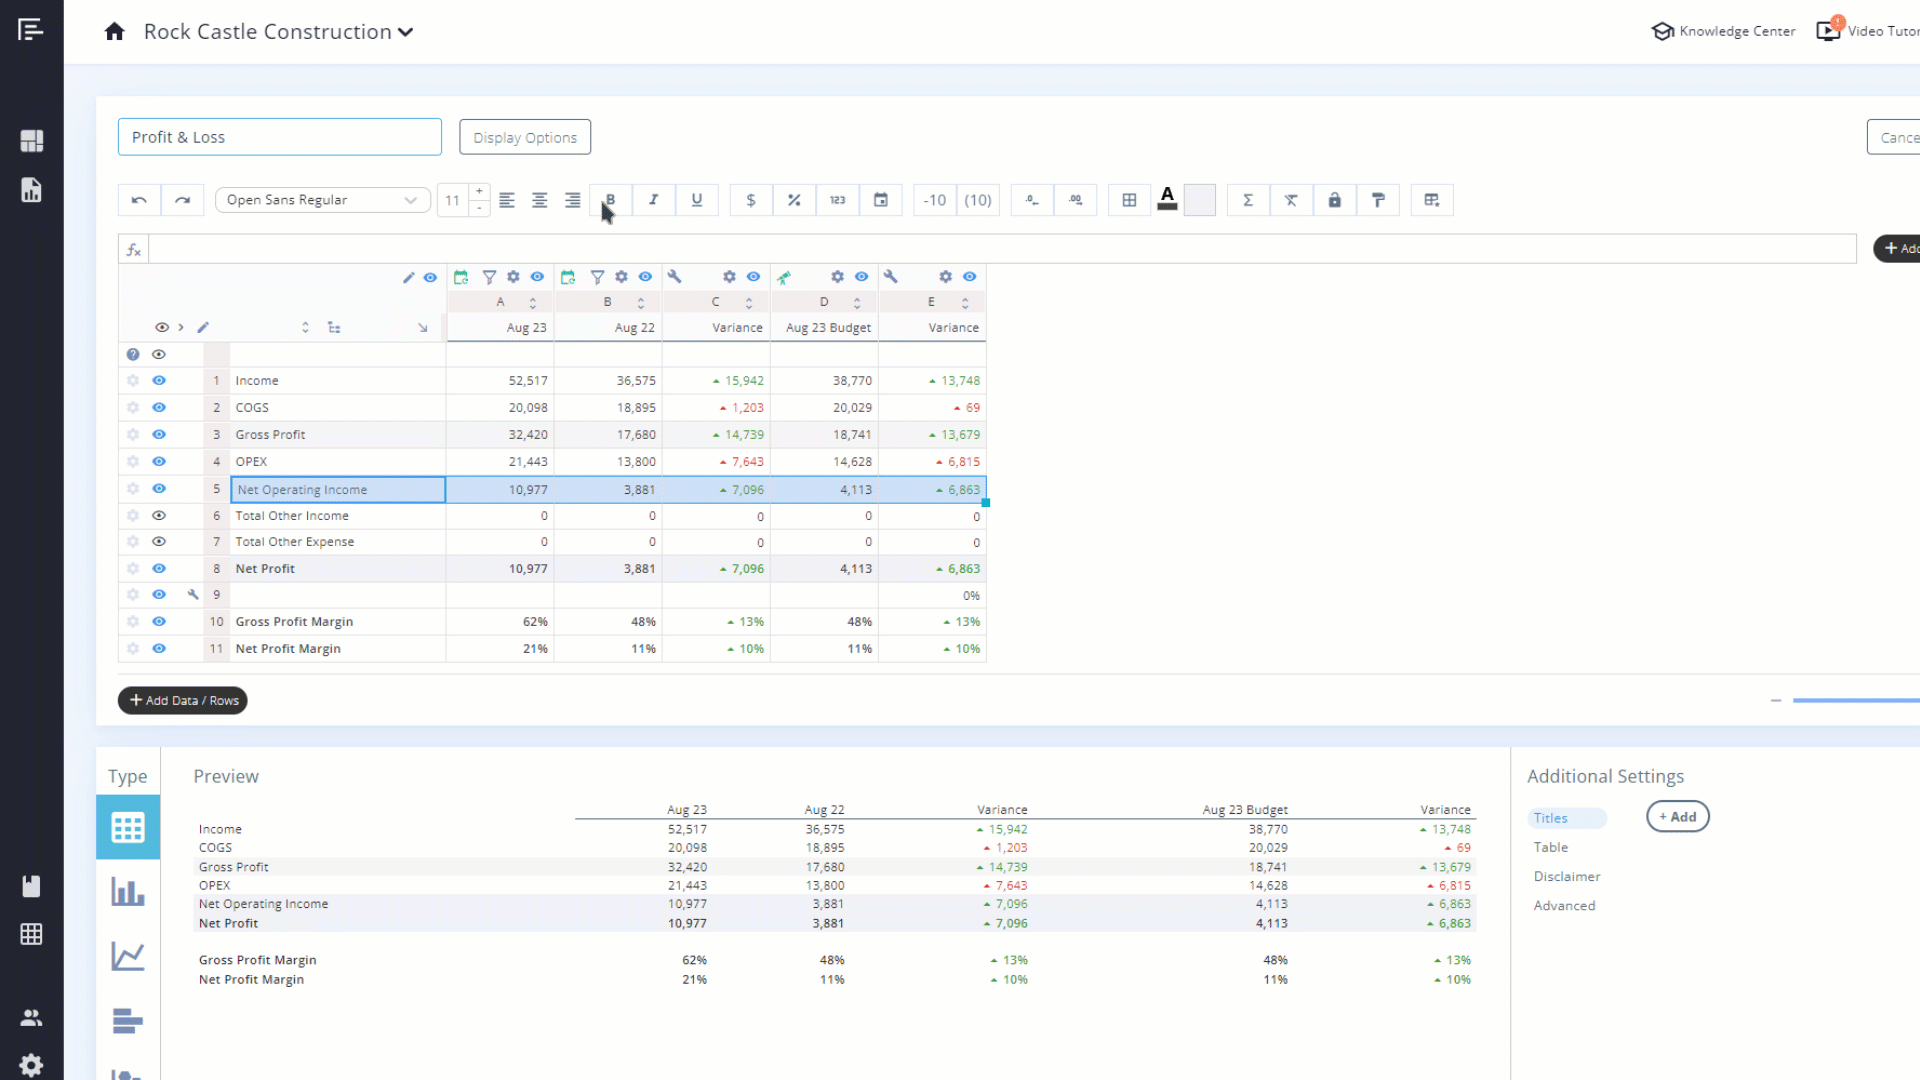This screenshot has height=1080, width=1920.
Task: Open the borders grid icon
Action: coord(1129,200)
